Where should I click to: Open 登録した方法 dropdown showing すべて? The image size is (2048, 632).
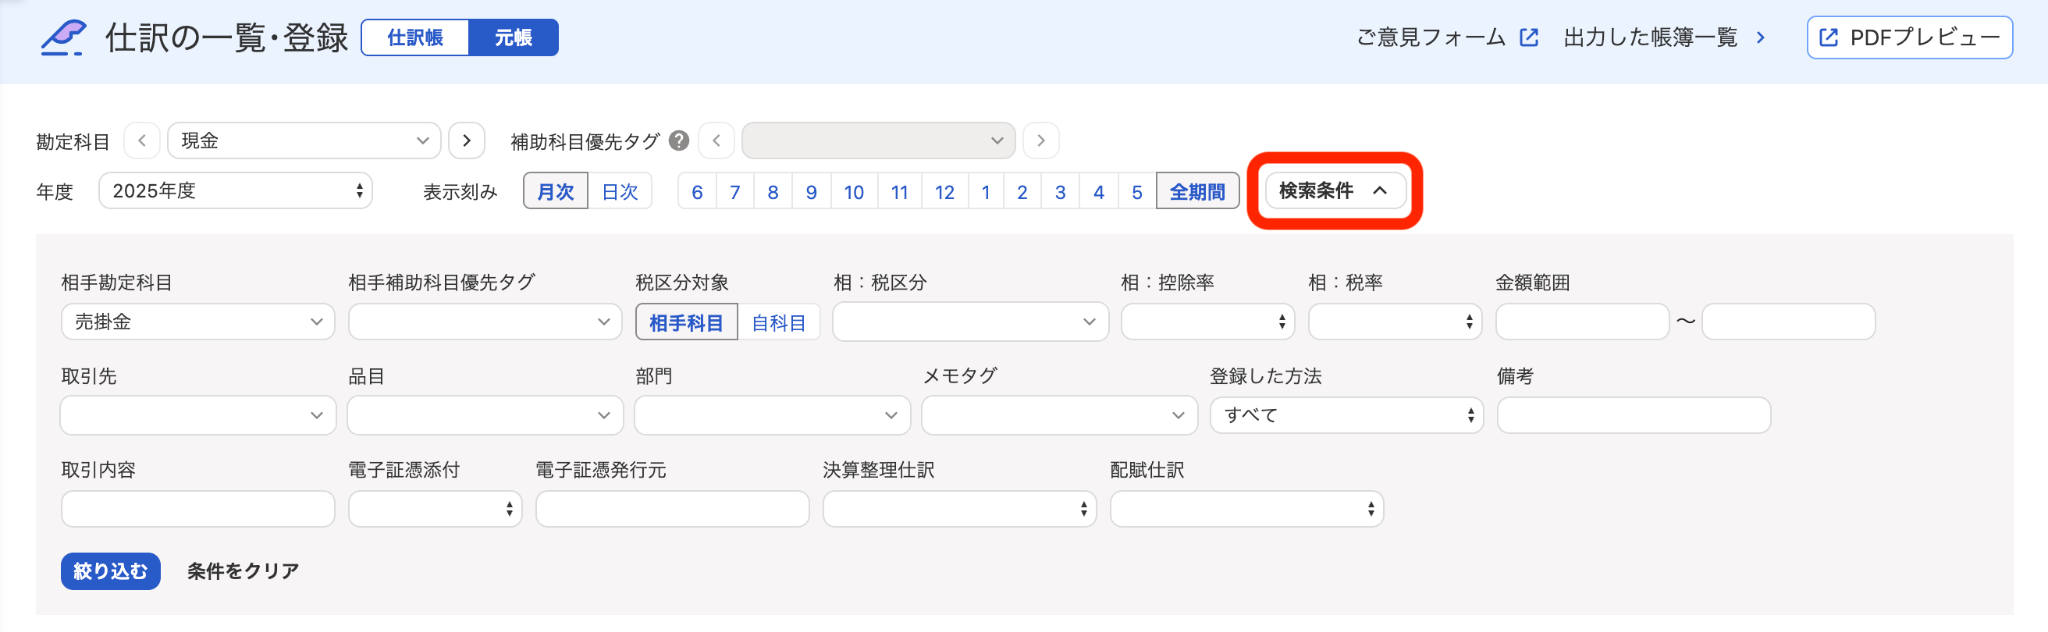1347,415
